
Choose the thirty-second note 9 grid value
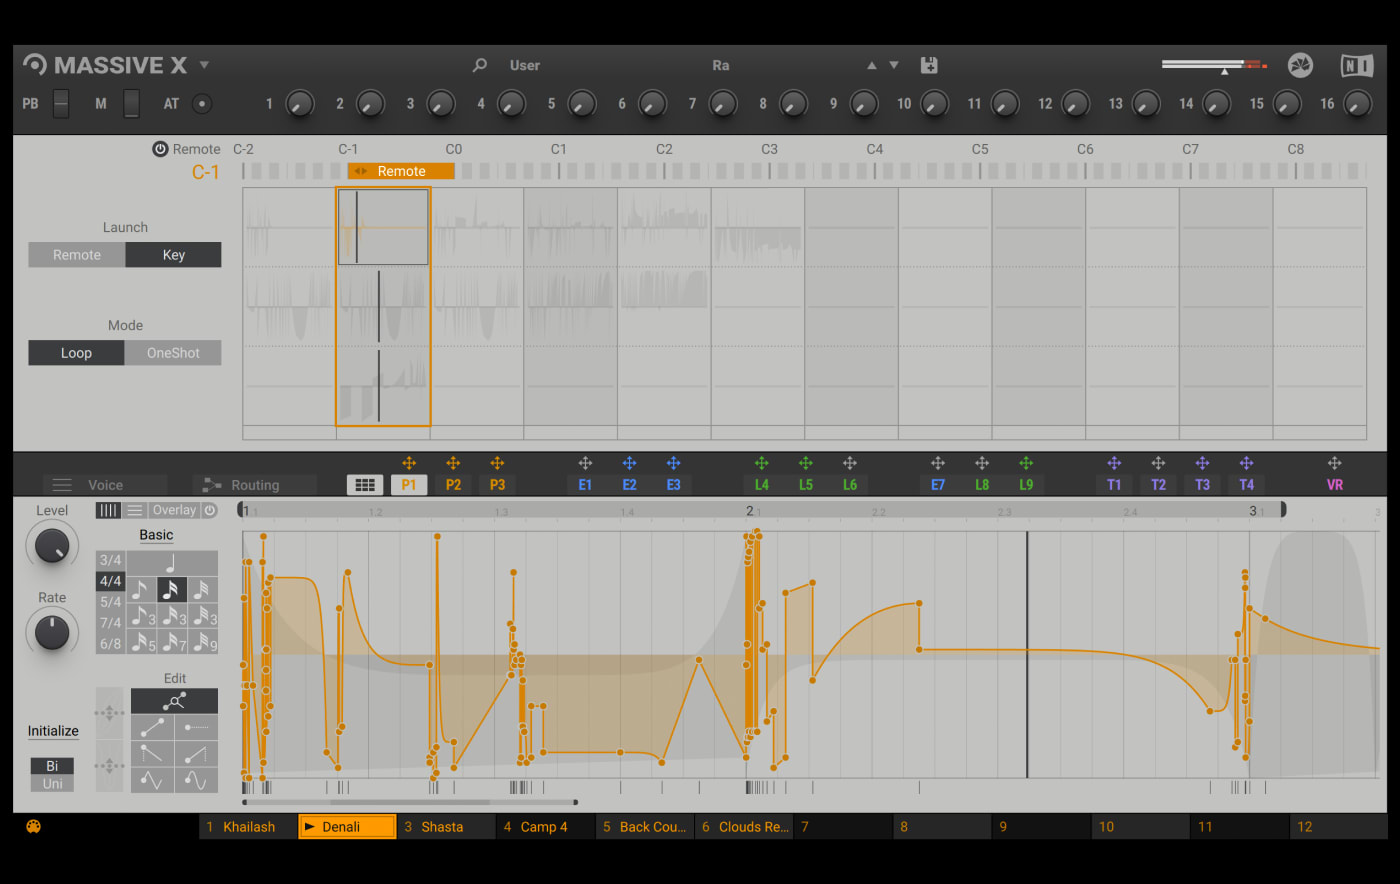[203, 641]
